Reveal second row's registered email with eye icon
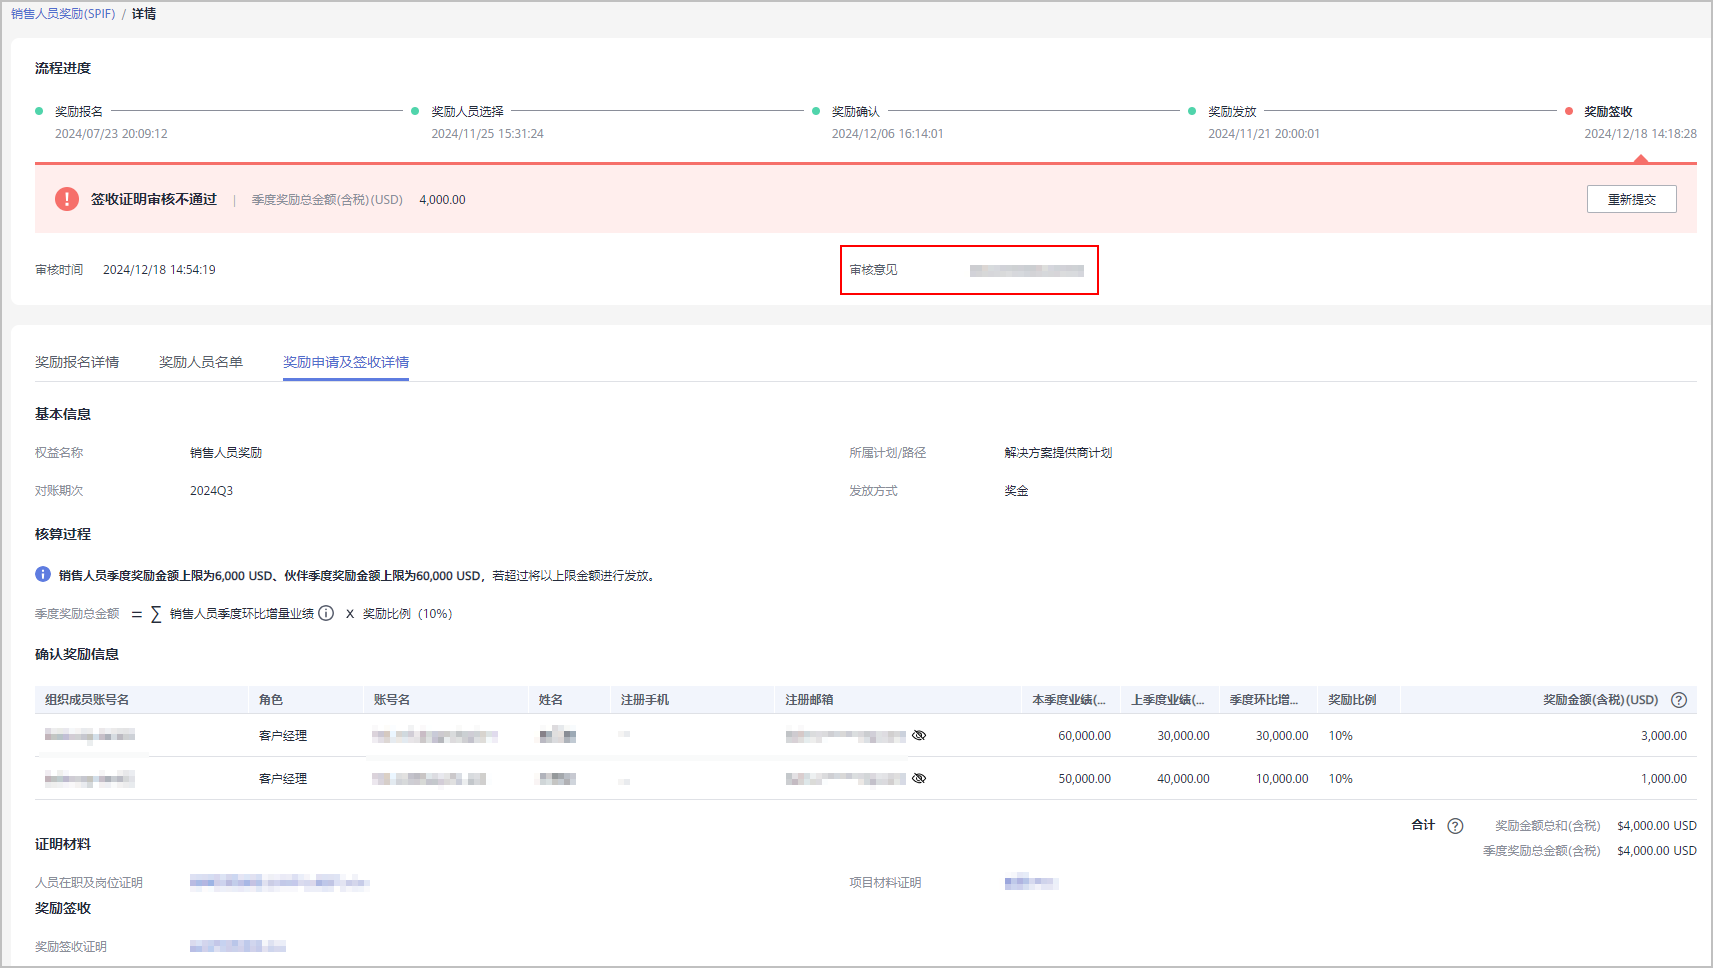The height and width of the screenshot is (968, 1713). 919,778
